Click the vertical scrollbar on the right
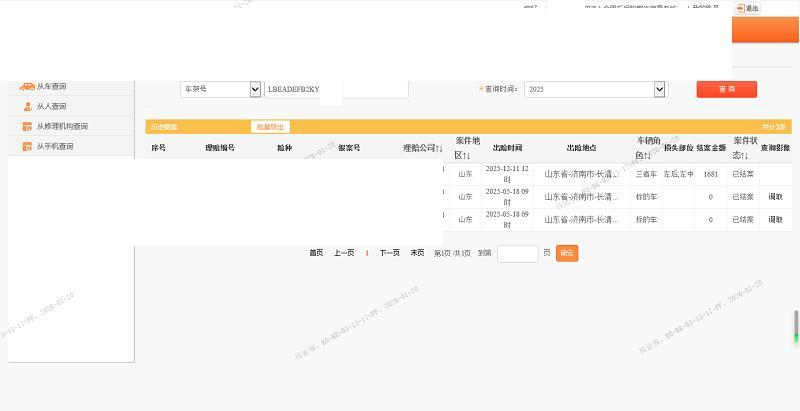The height and width of the screenshot is (411, 800). pos(796,325)
